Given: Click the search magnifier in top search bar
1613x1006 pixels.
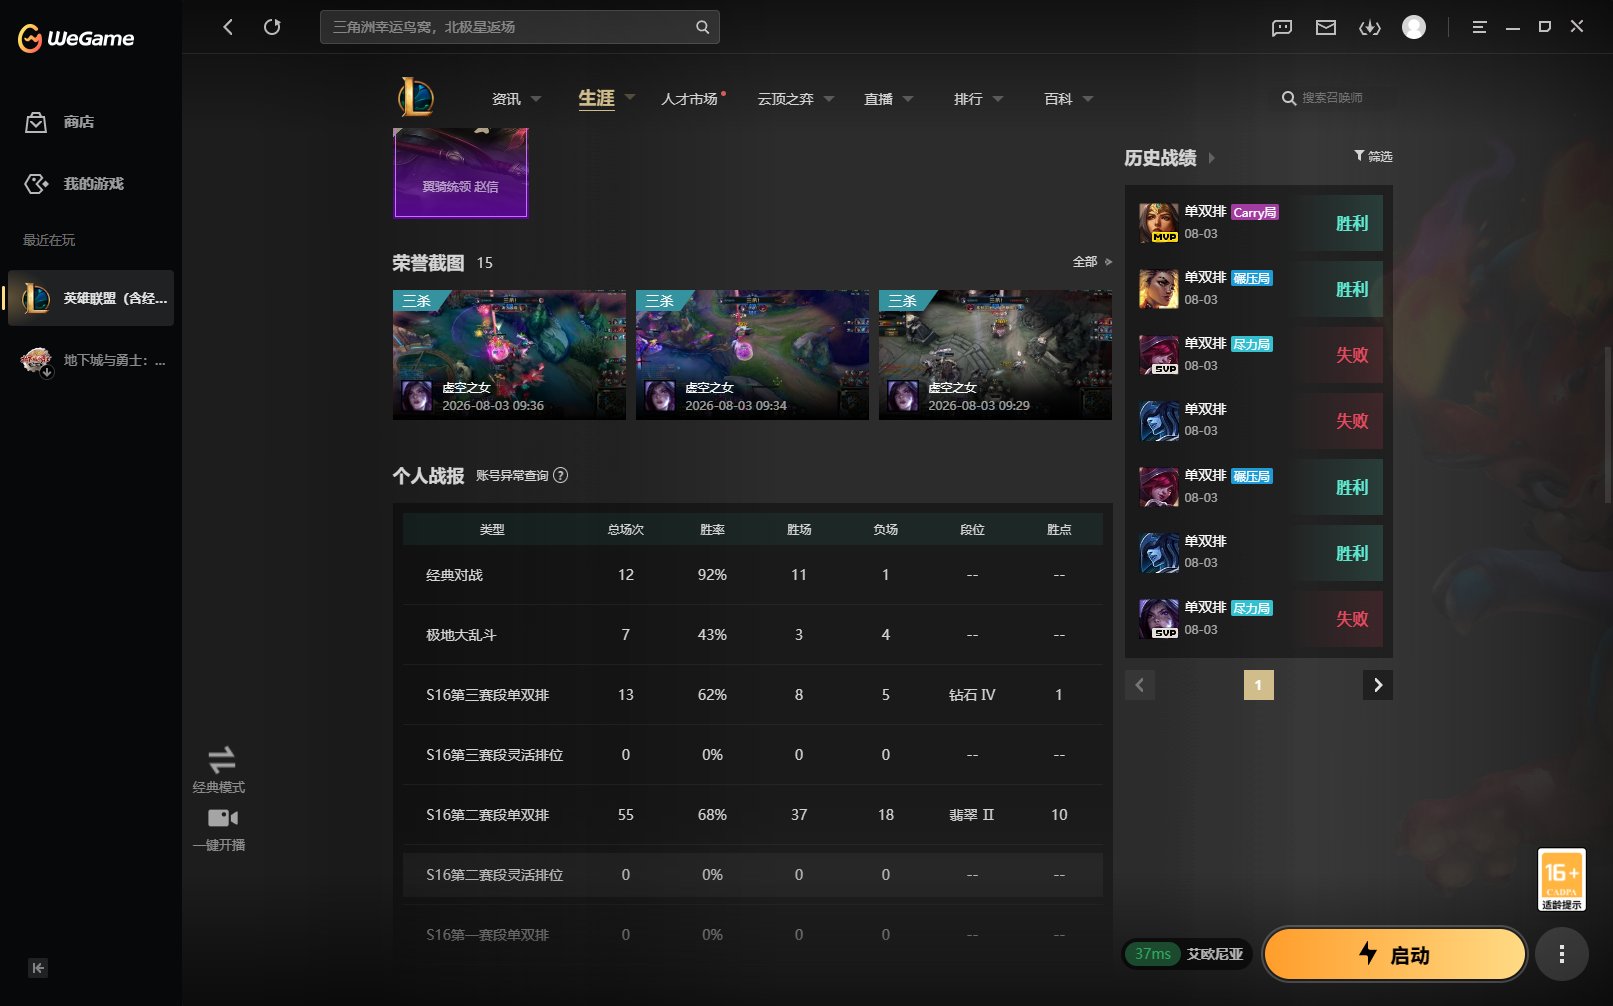Looking at the screenshot, I should [x=702, y=27].
